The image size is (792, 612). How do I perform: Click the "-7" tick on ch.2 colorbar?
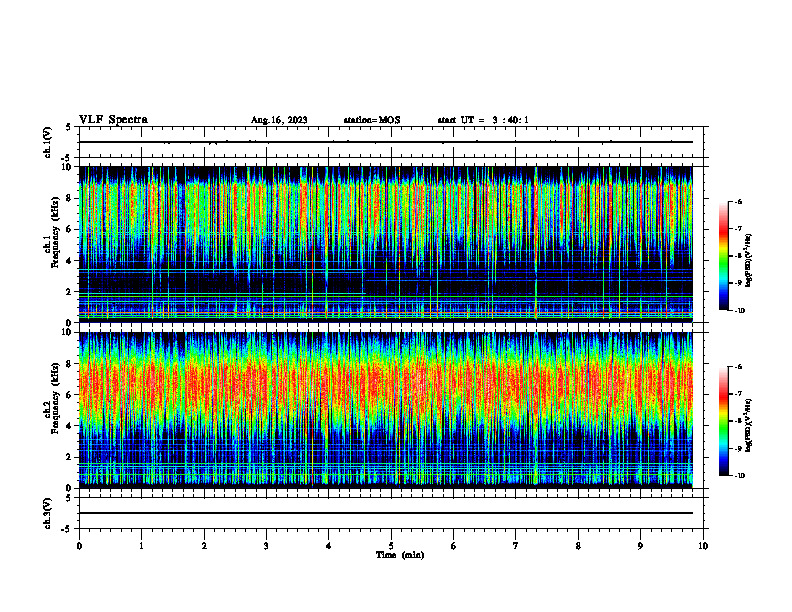(738, 394)
